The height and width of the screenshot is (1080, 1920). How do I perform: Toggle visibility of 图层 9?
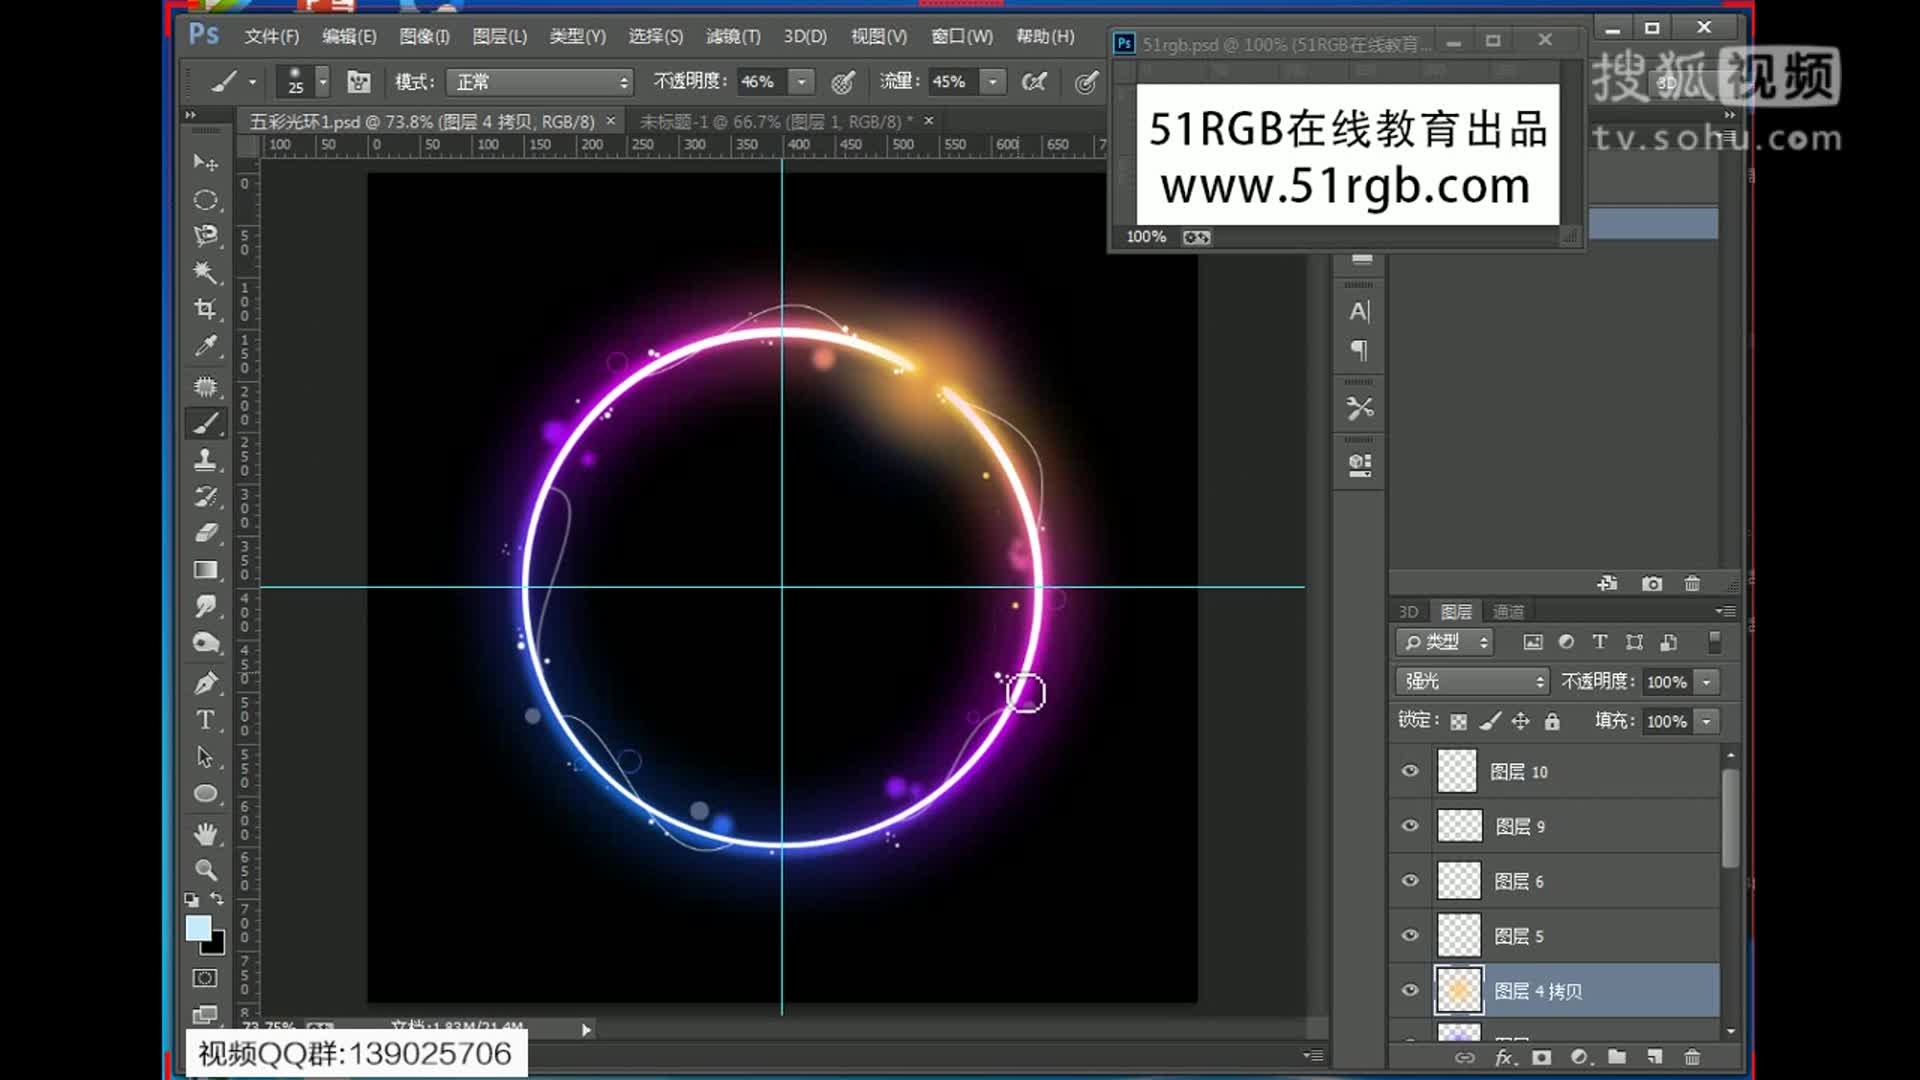1408,825
